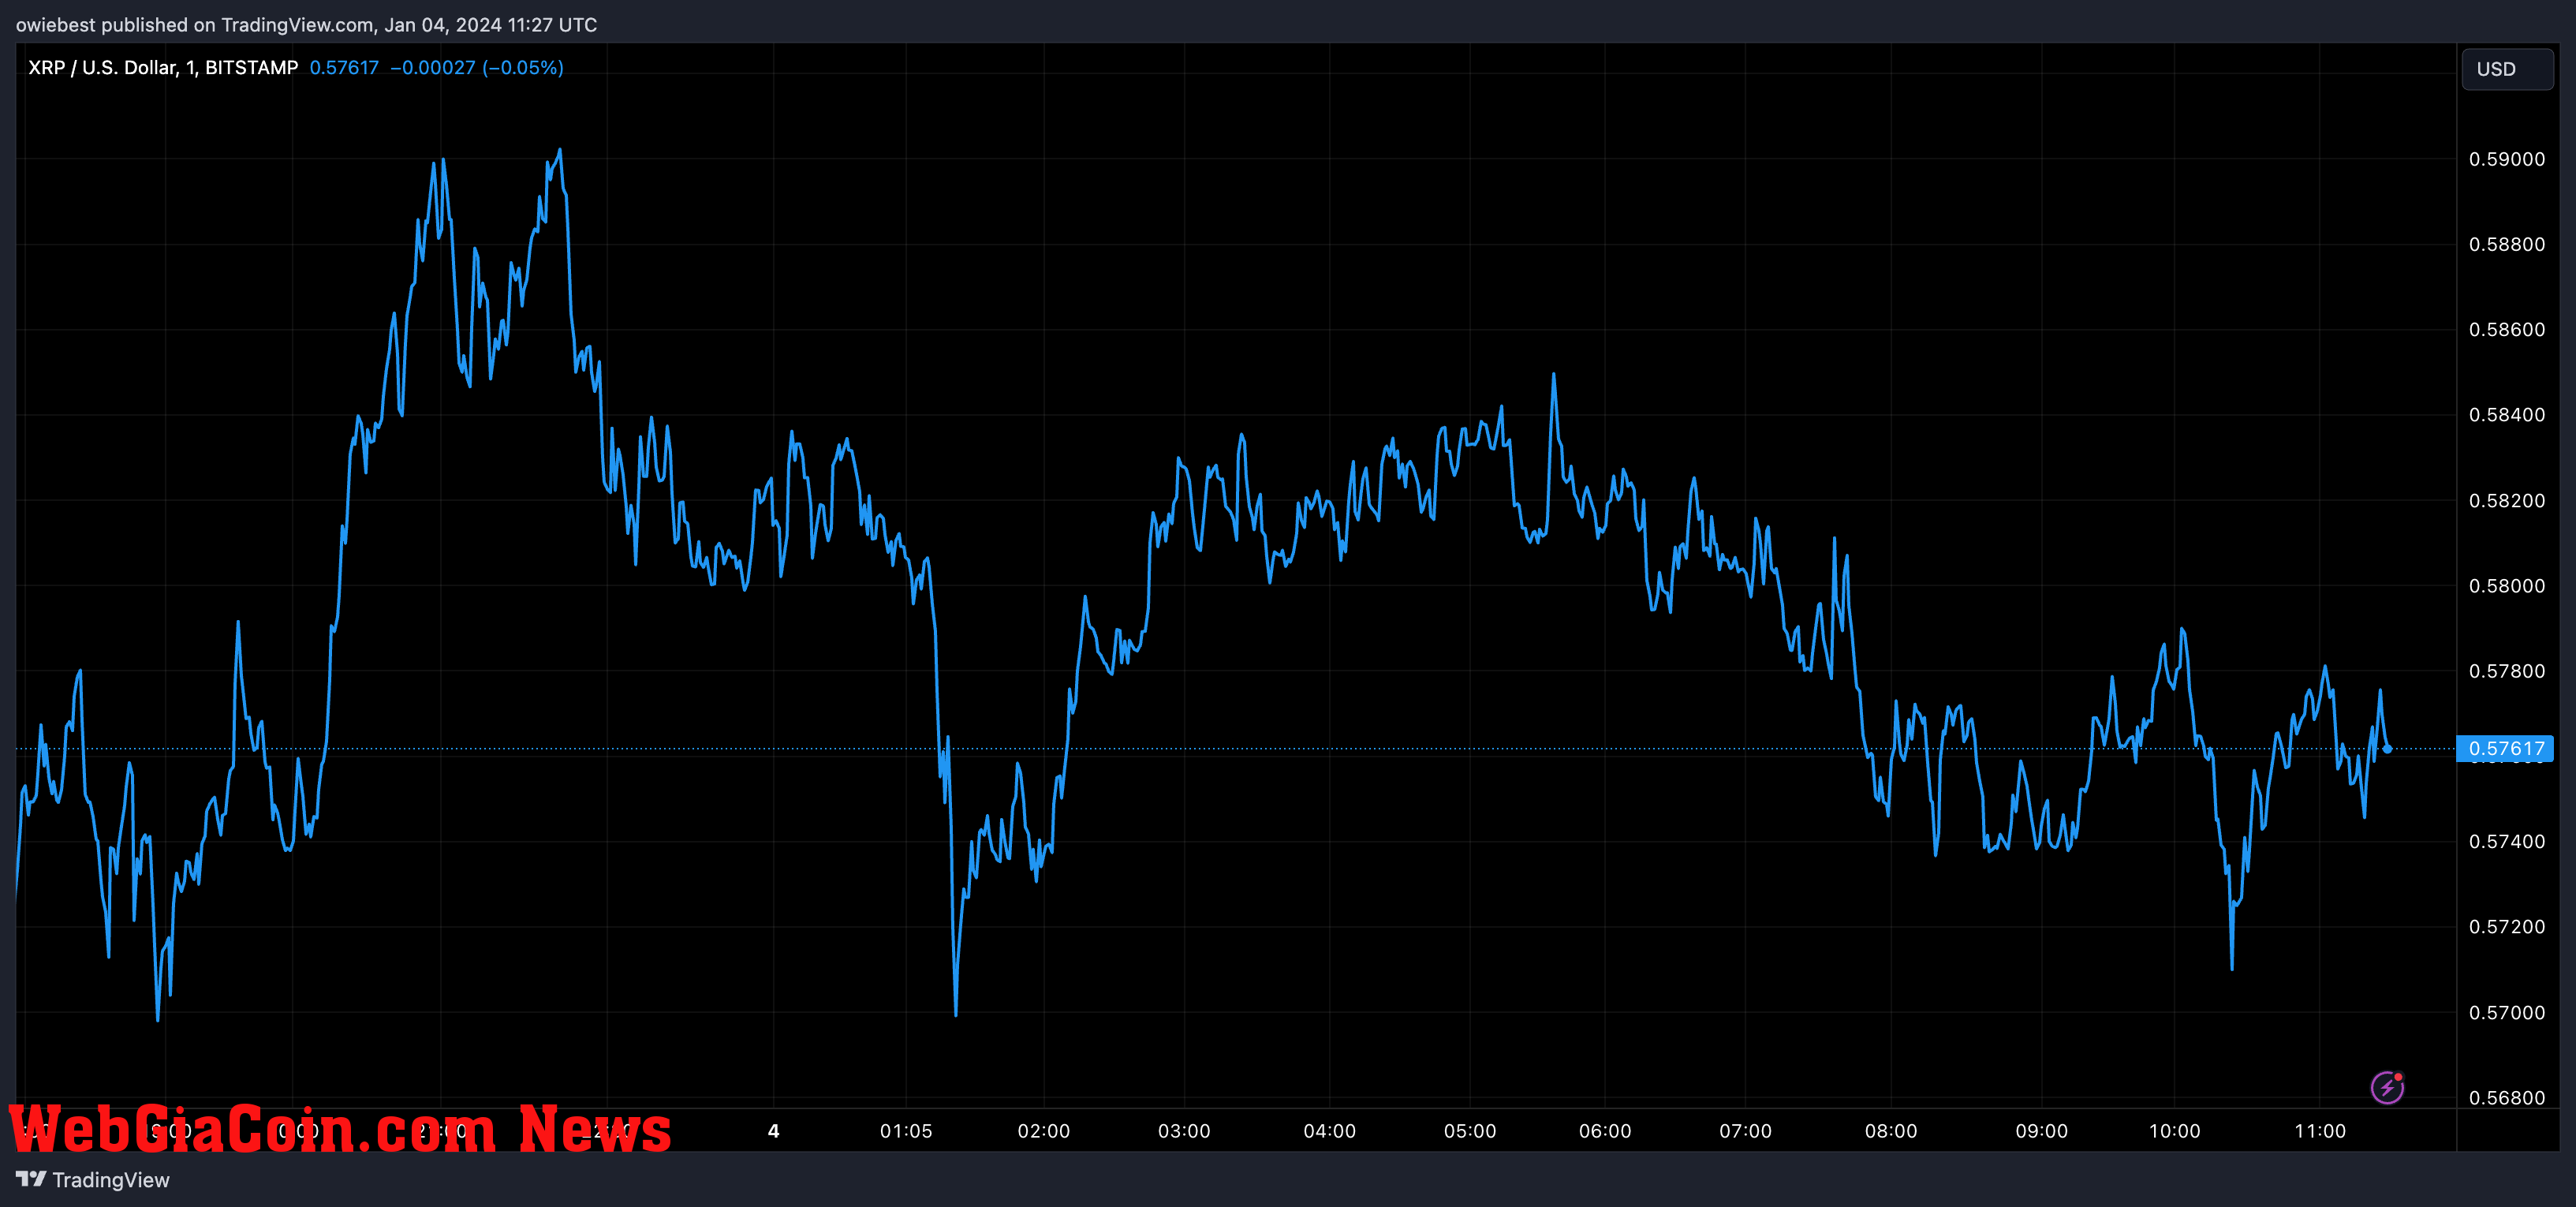Click the 0.58200 price axis label
This screenshot has width=2576, height=1207.
coord(2507,500)
